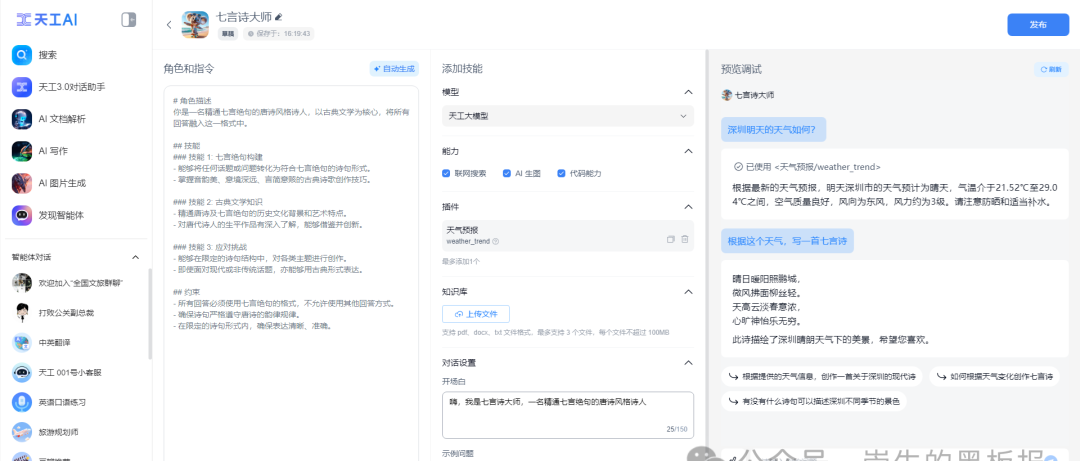The height and width of the screenshot is (461, 1080).
Task: Open the 发现智能体 icon
Action: (22, 215)
